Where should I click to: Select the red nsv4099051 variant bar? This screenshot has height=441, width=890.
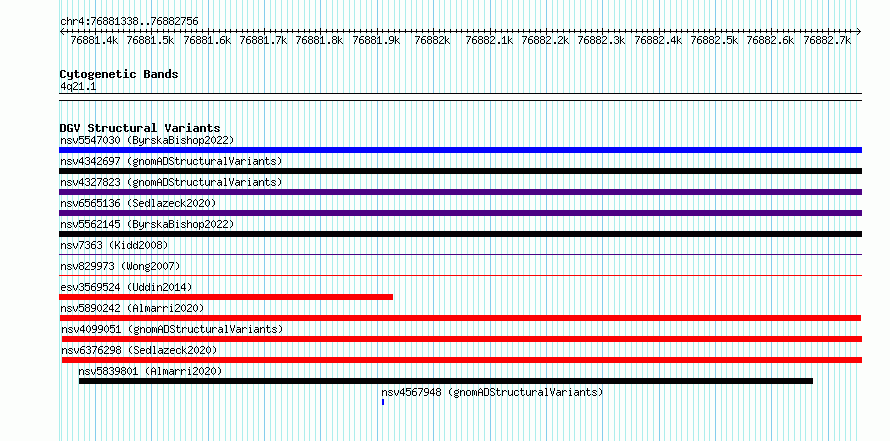pyautogui.click(x=462, y=339)
